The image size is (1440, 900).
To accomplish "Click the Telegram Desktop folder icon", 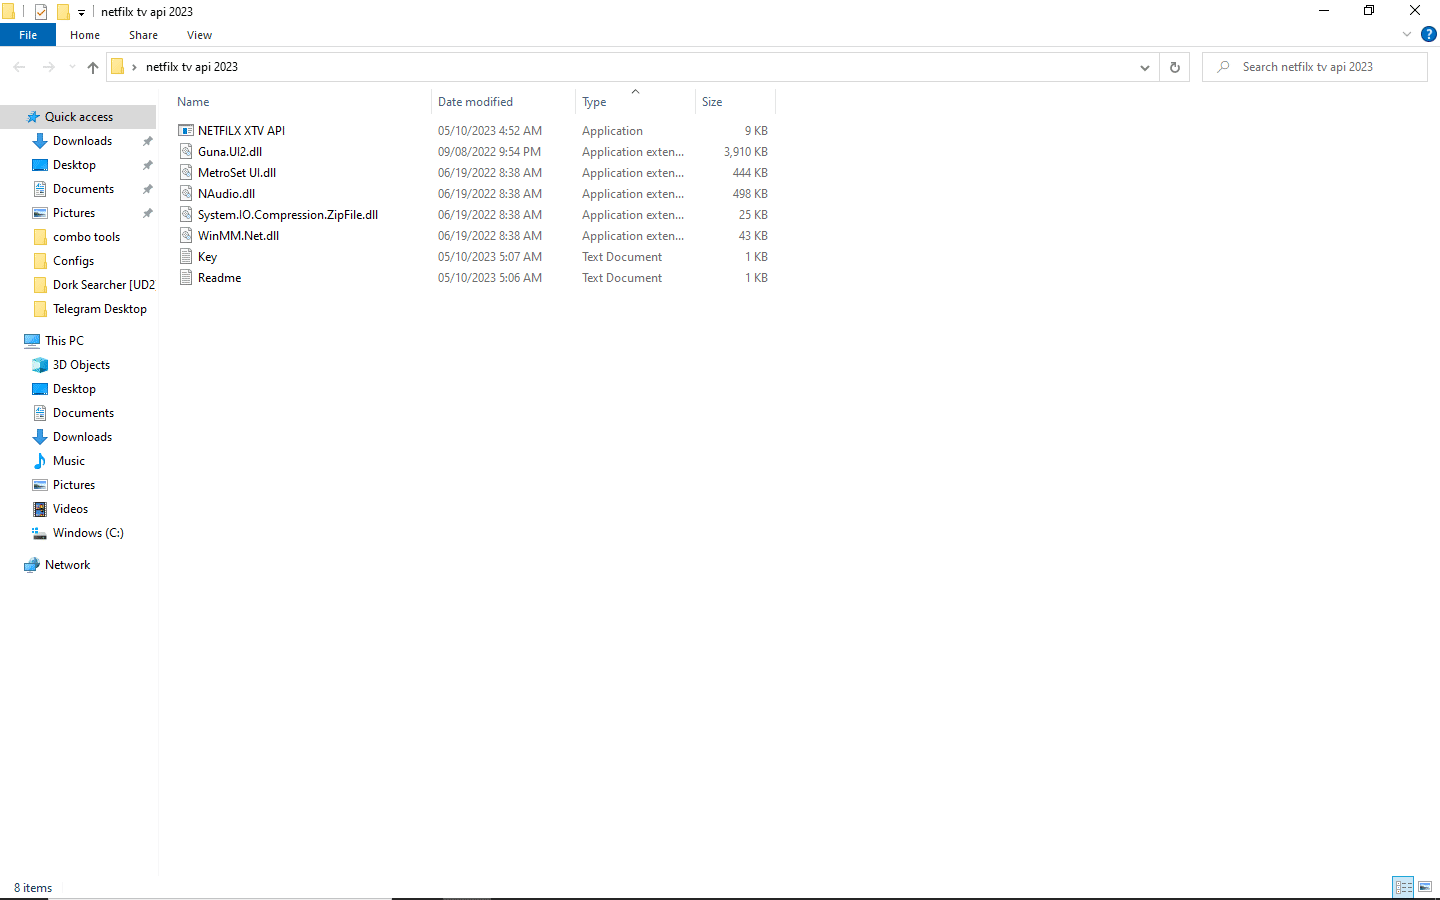I will (40, 309).
